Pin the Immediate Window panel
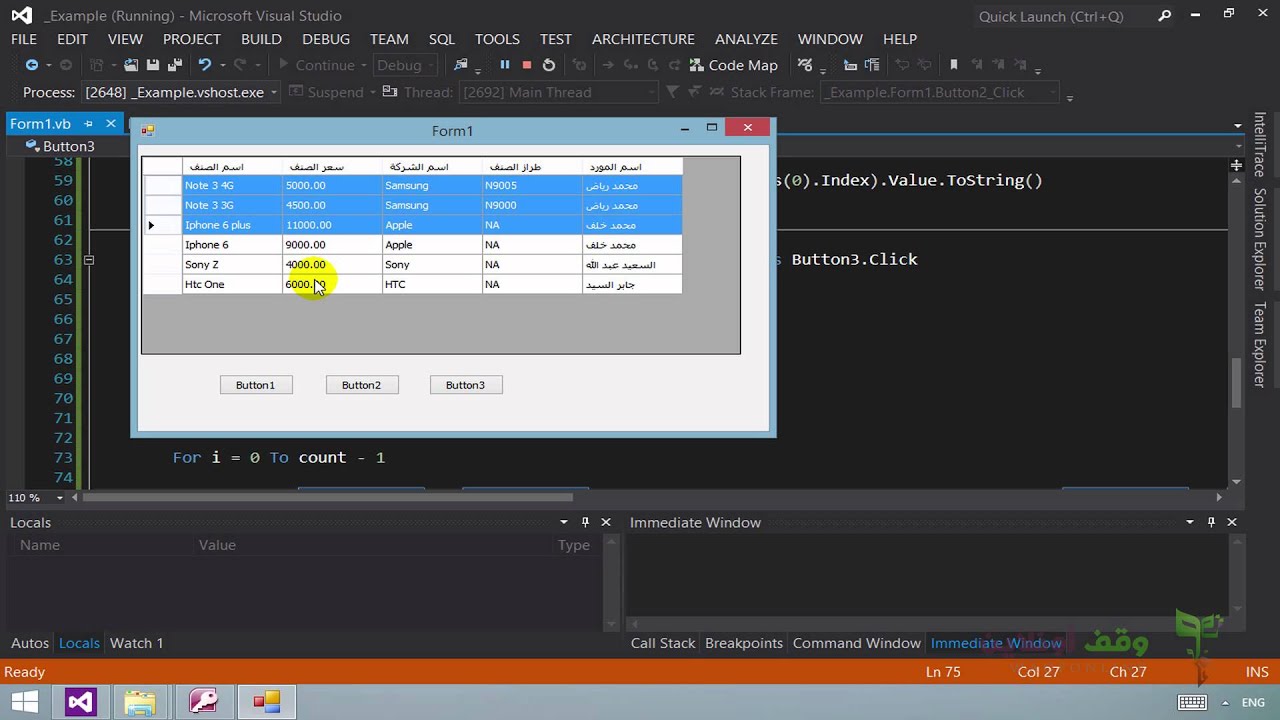1280x720 pixels. point(1212,522)
